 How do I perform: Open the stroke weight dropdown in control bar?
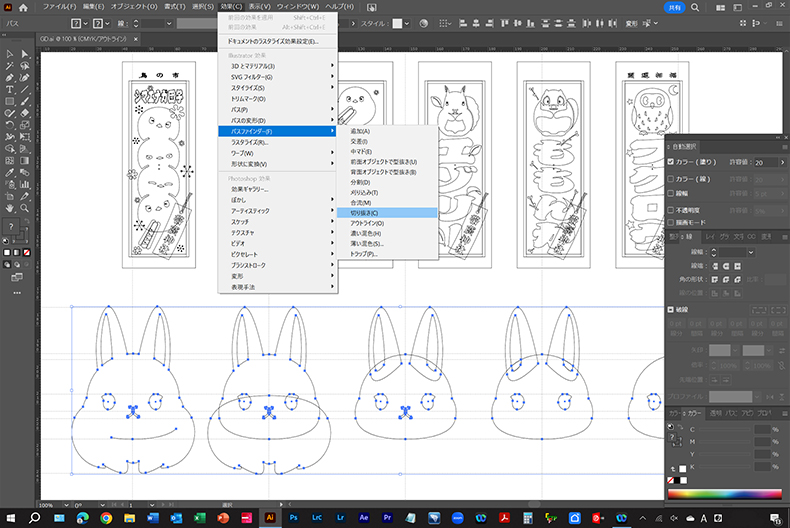pos(169,23)
